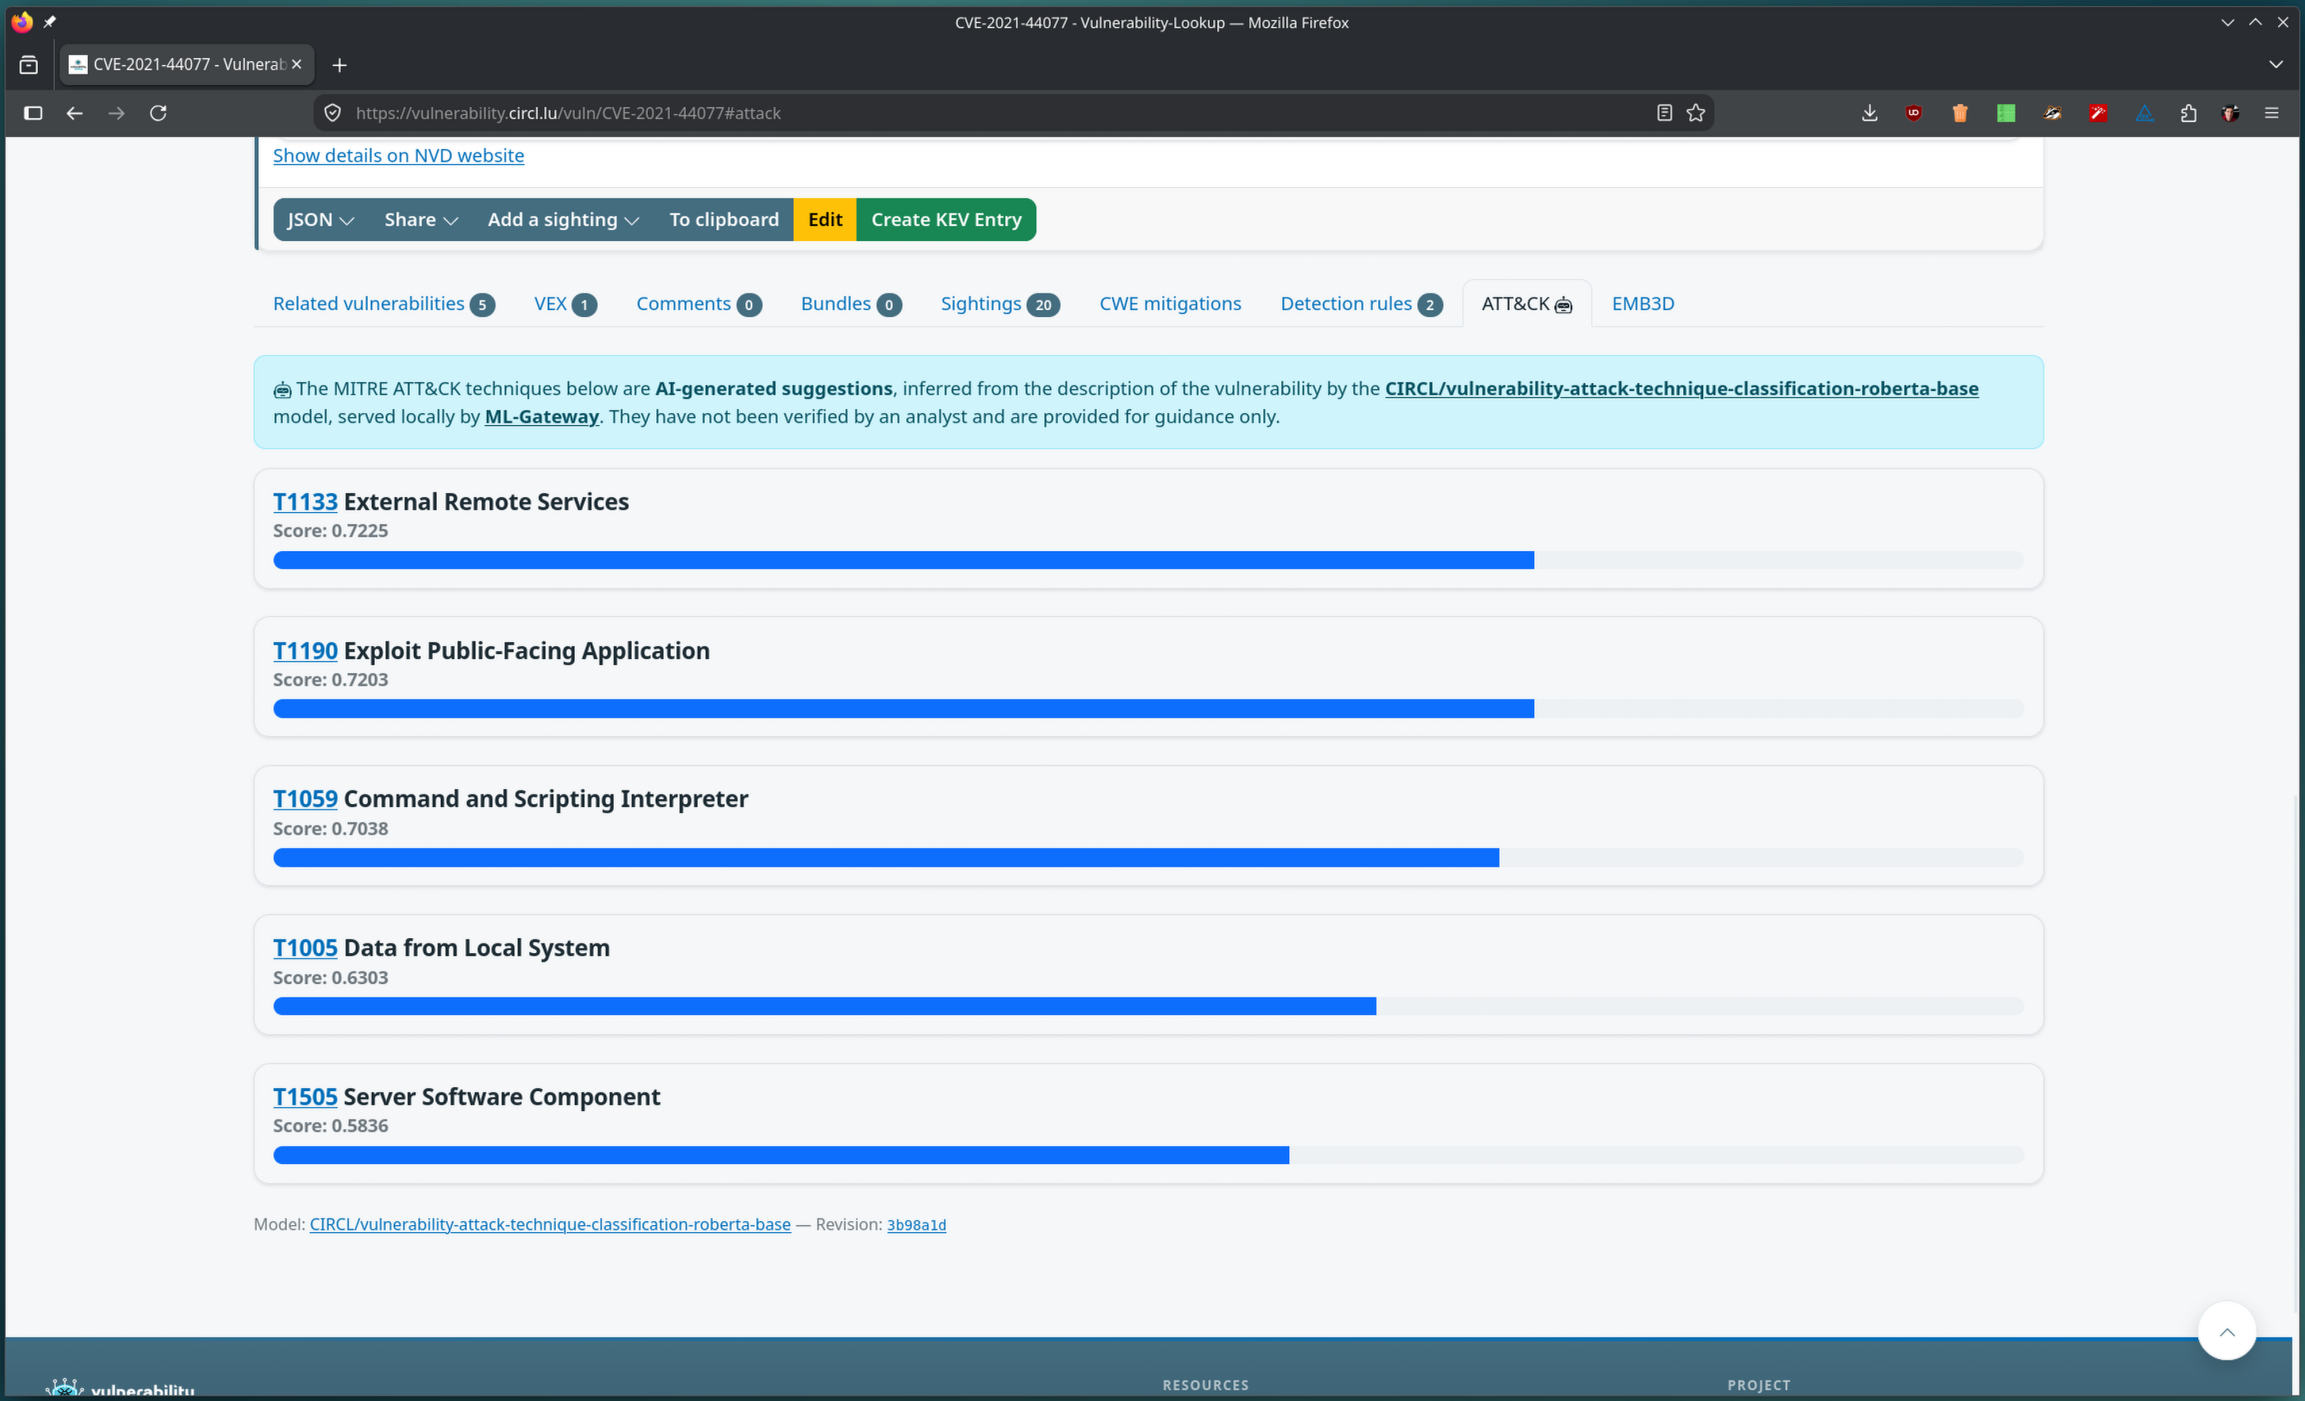This screenshot has width=2305, height=1401.
Task: Switch to the Bundles tab
Action: [850, 303]
